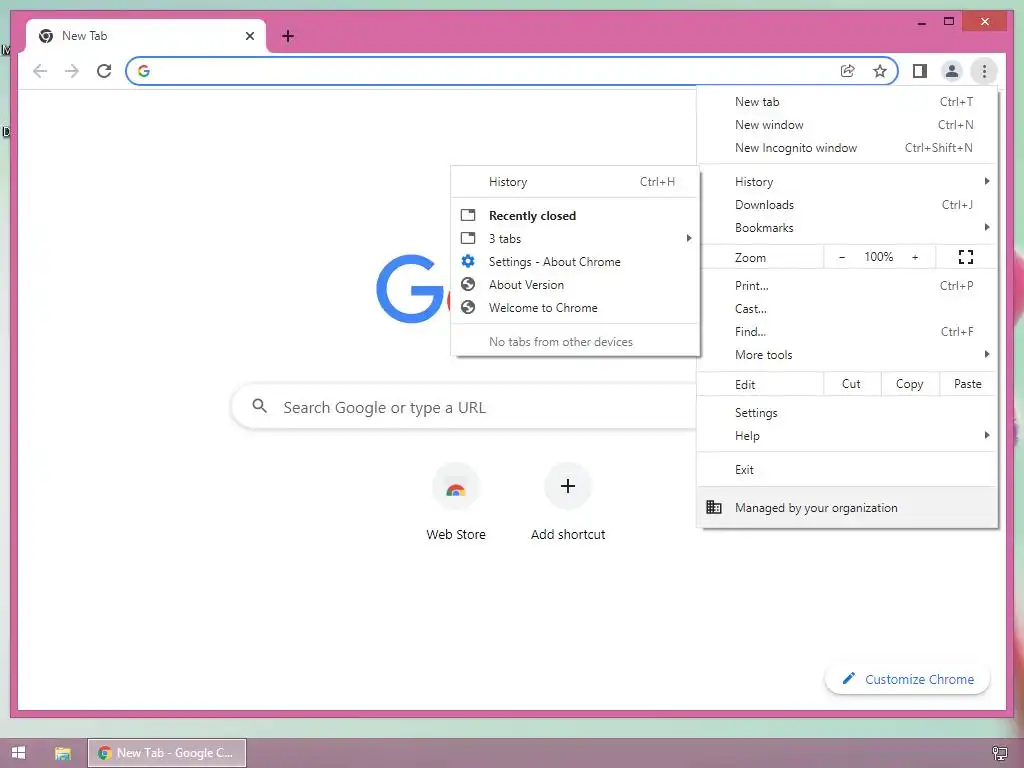Click Customize Chrome button

click(x=907, y=679)
